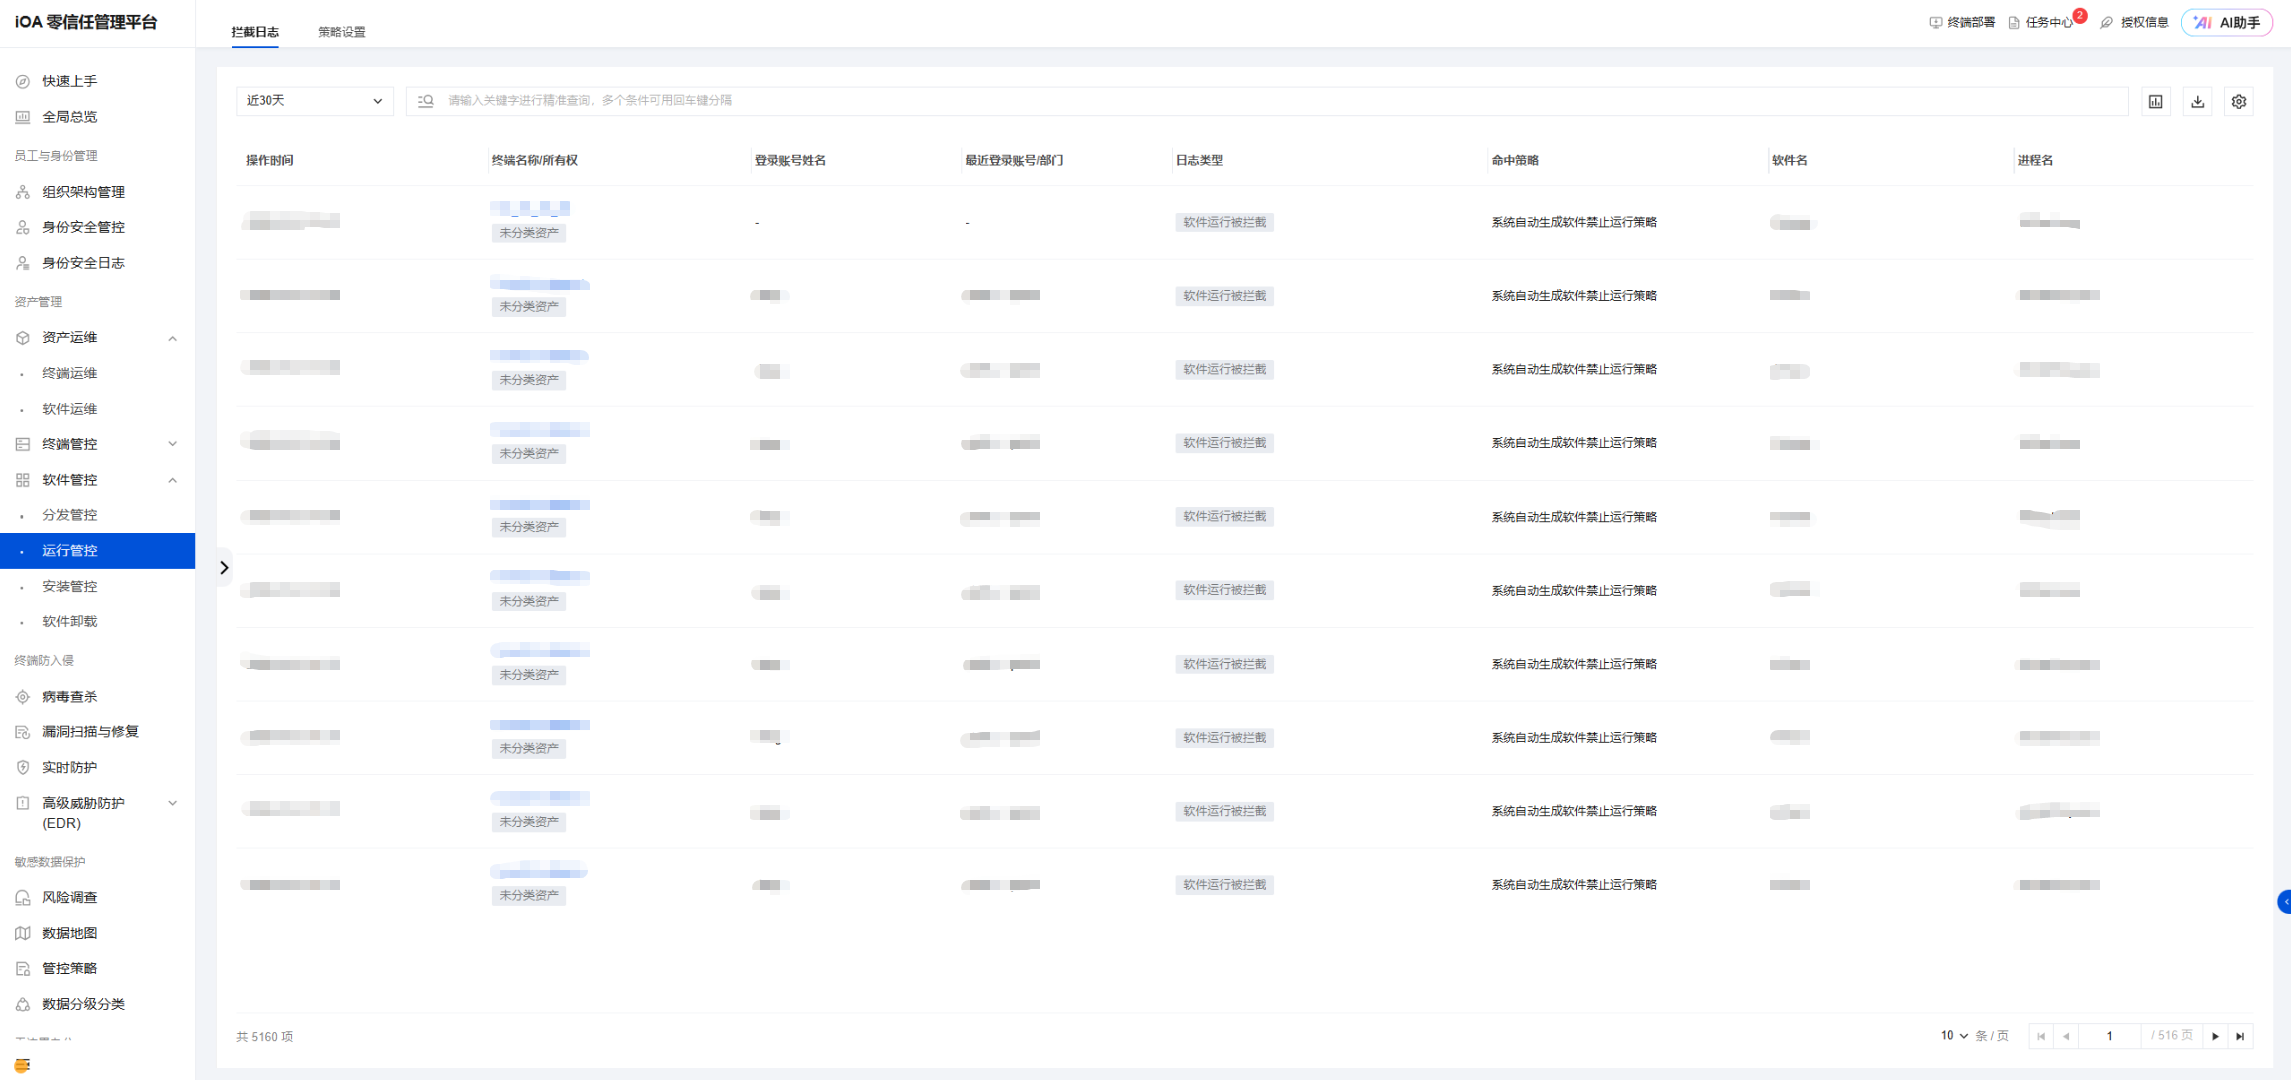2291x1080 pixels.
Task: Click 终端部署 in the top bar
Action: point(1961,22)
